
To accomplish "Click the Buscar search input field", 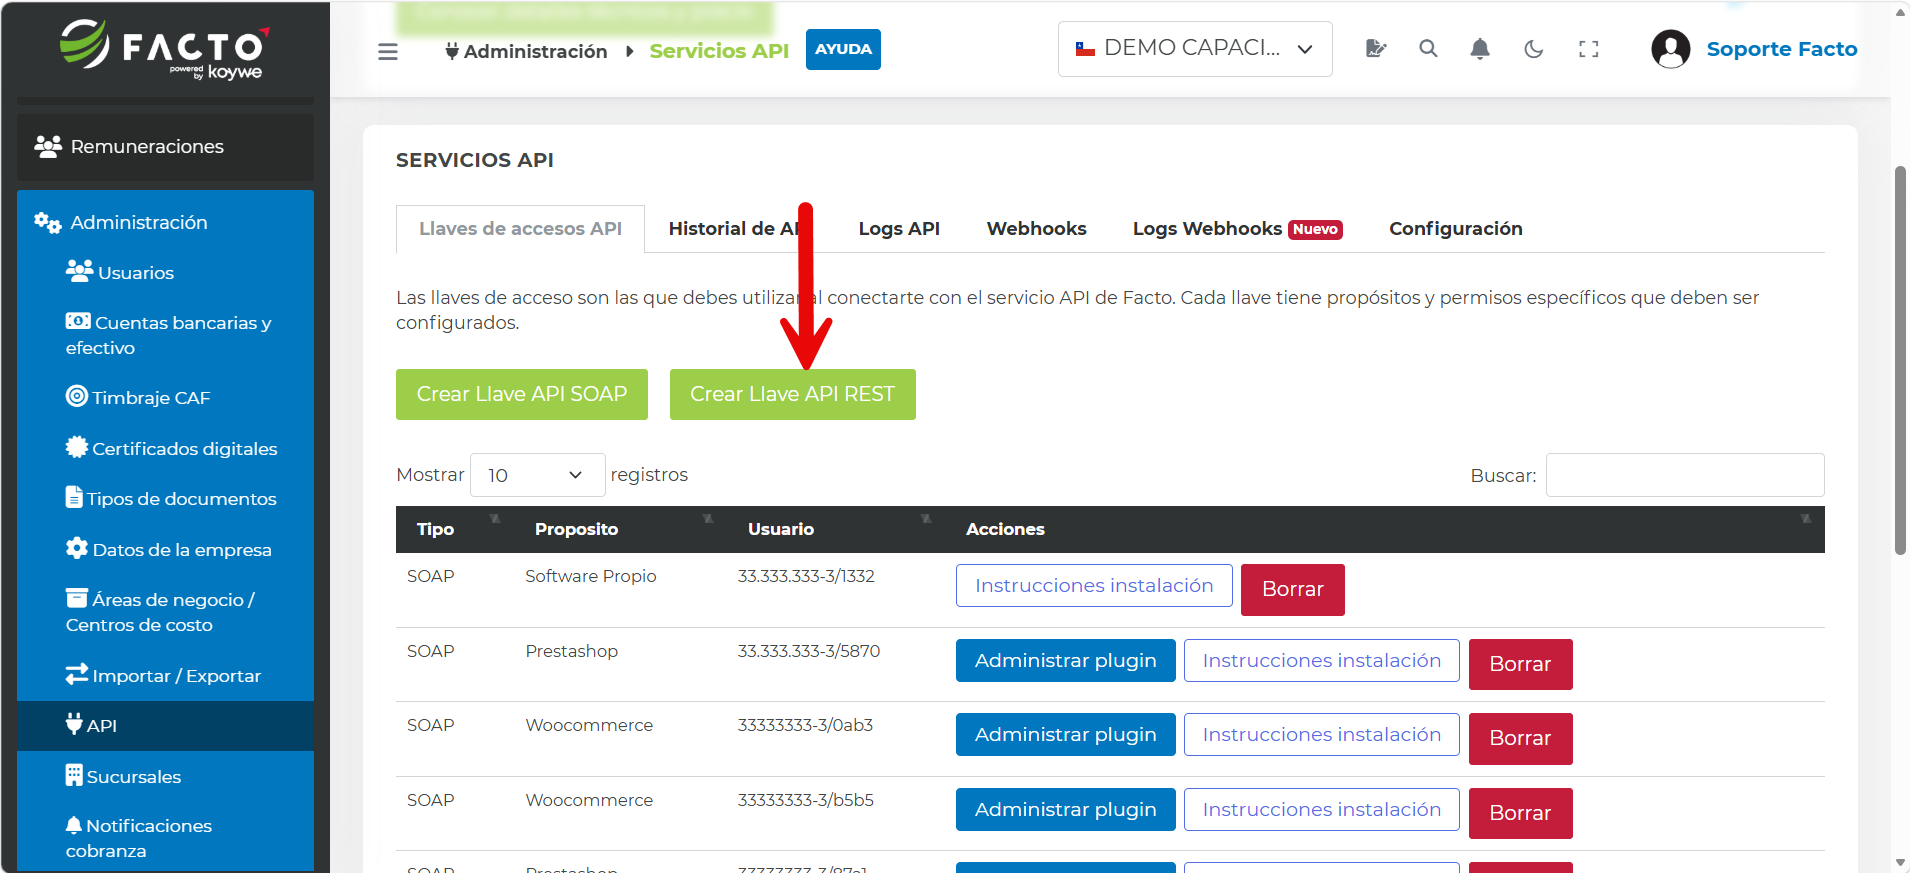I will 1685,475.
